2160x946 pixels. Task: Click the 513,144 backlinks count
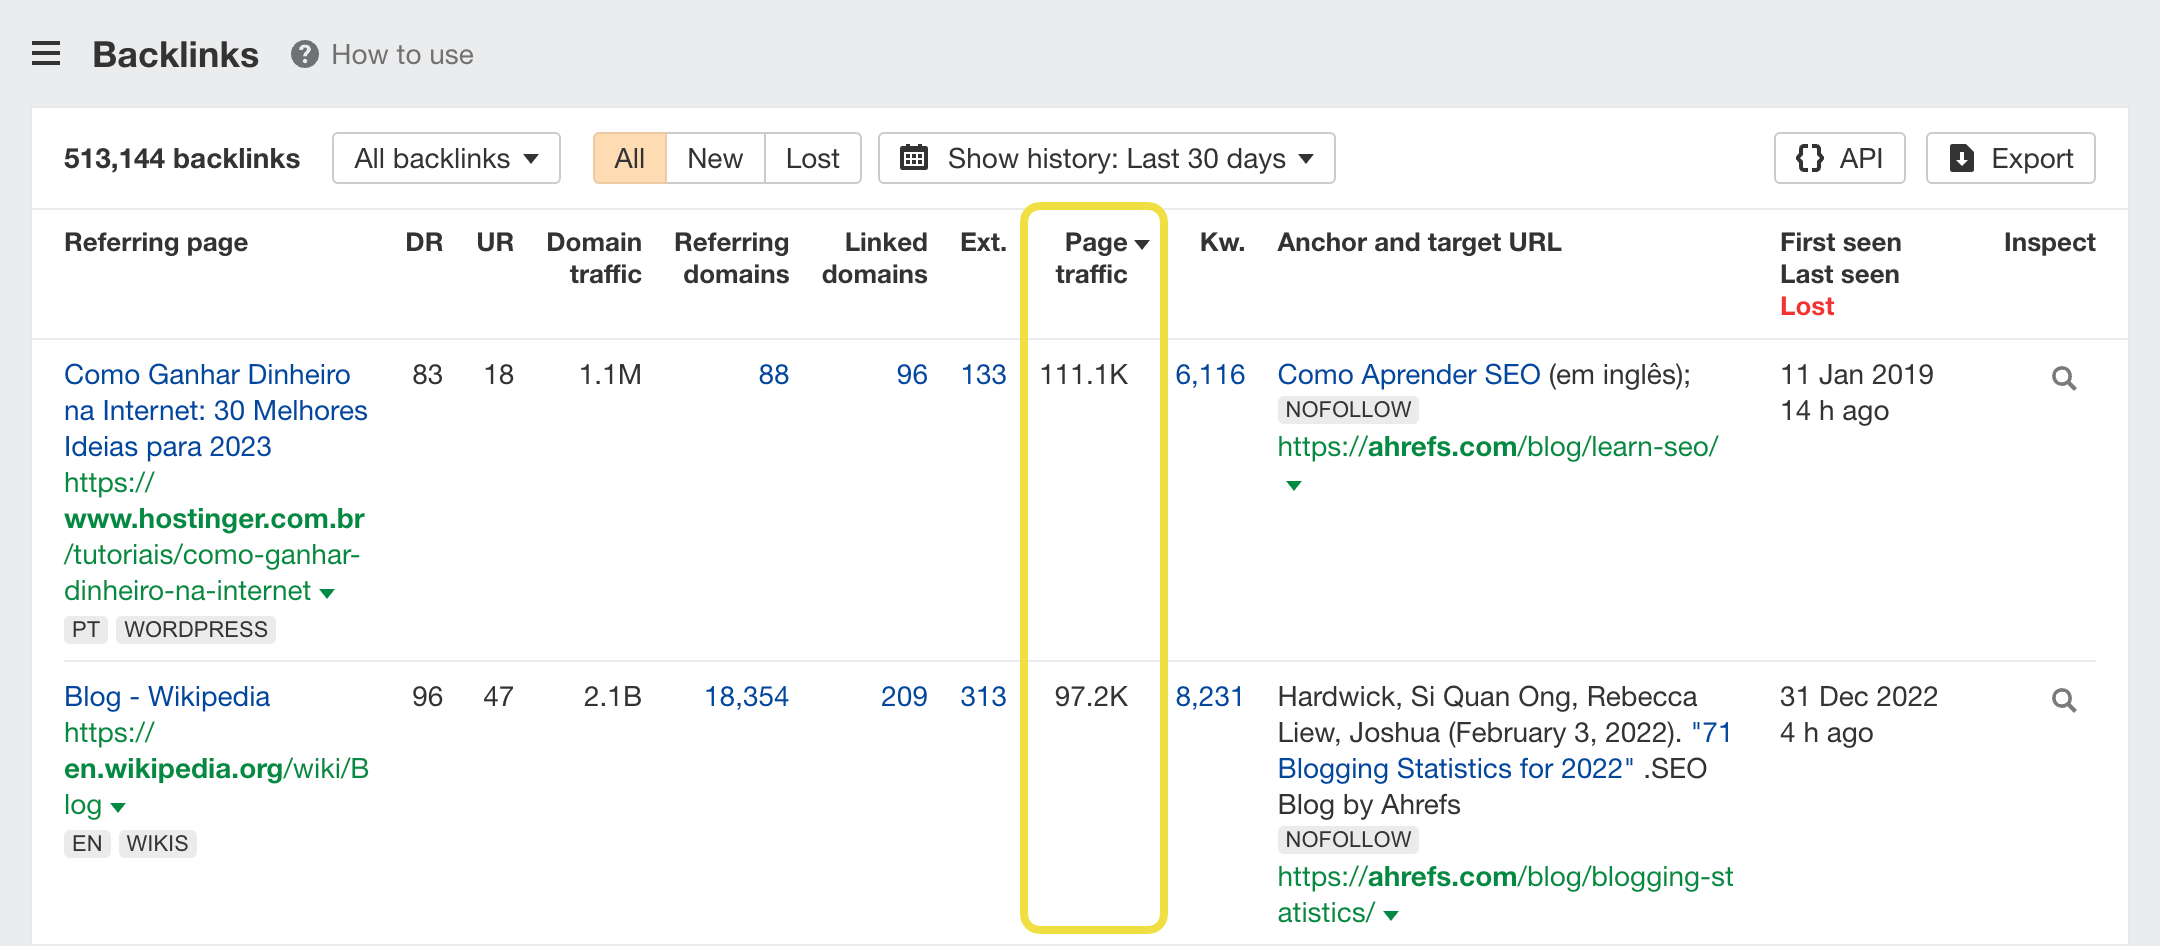click(x=182, y=158)
